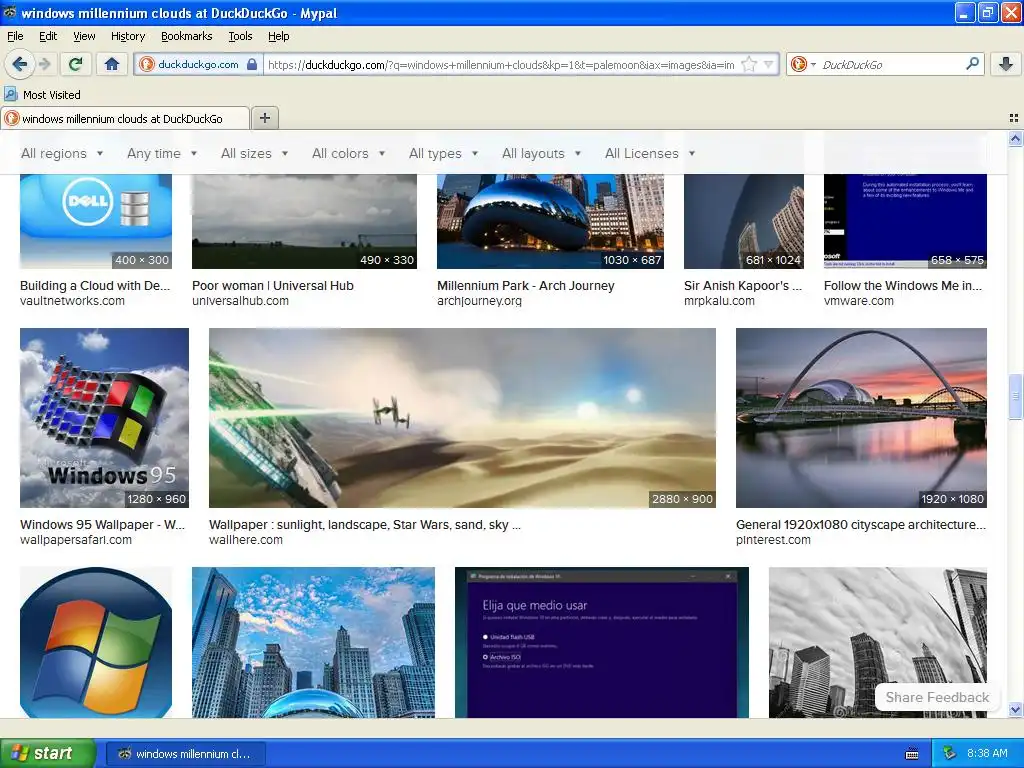
Task: Open the URL history dropdown arrow
Action: point(769,64)
